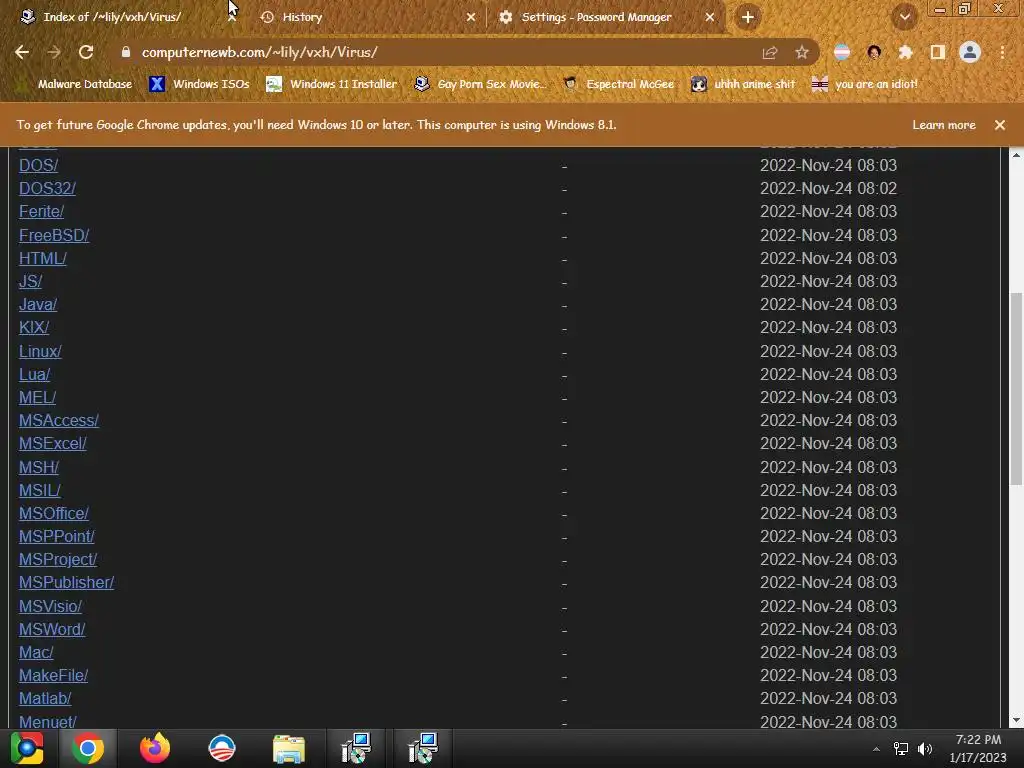Open Malware Database bookmark
The height and width of the screenshot is (768, 1024).
click(76, 84)
